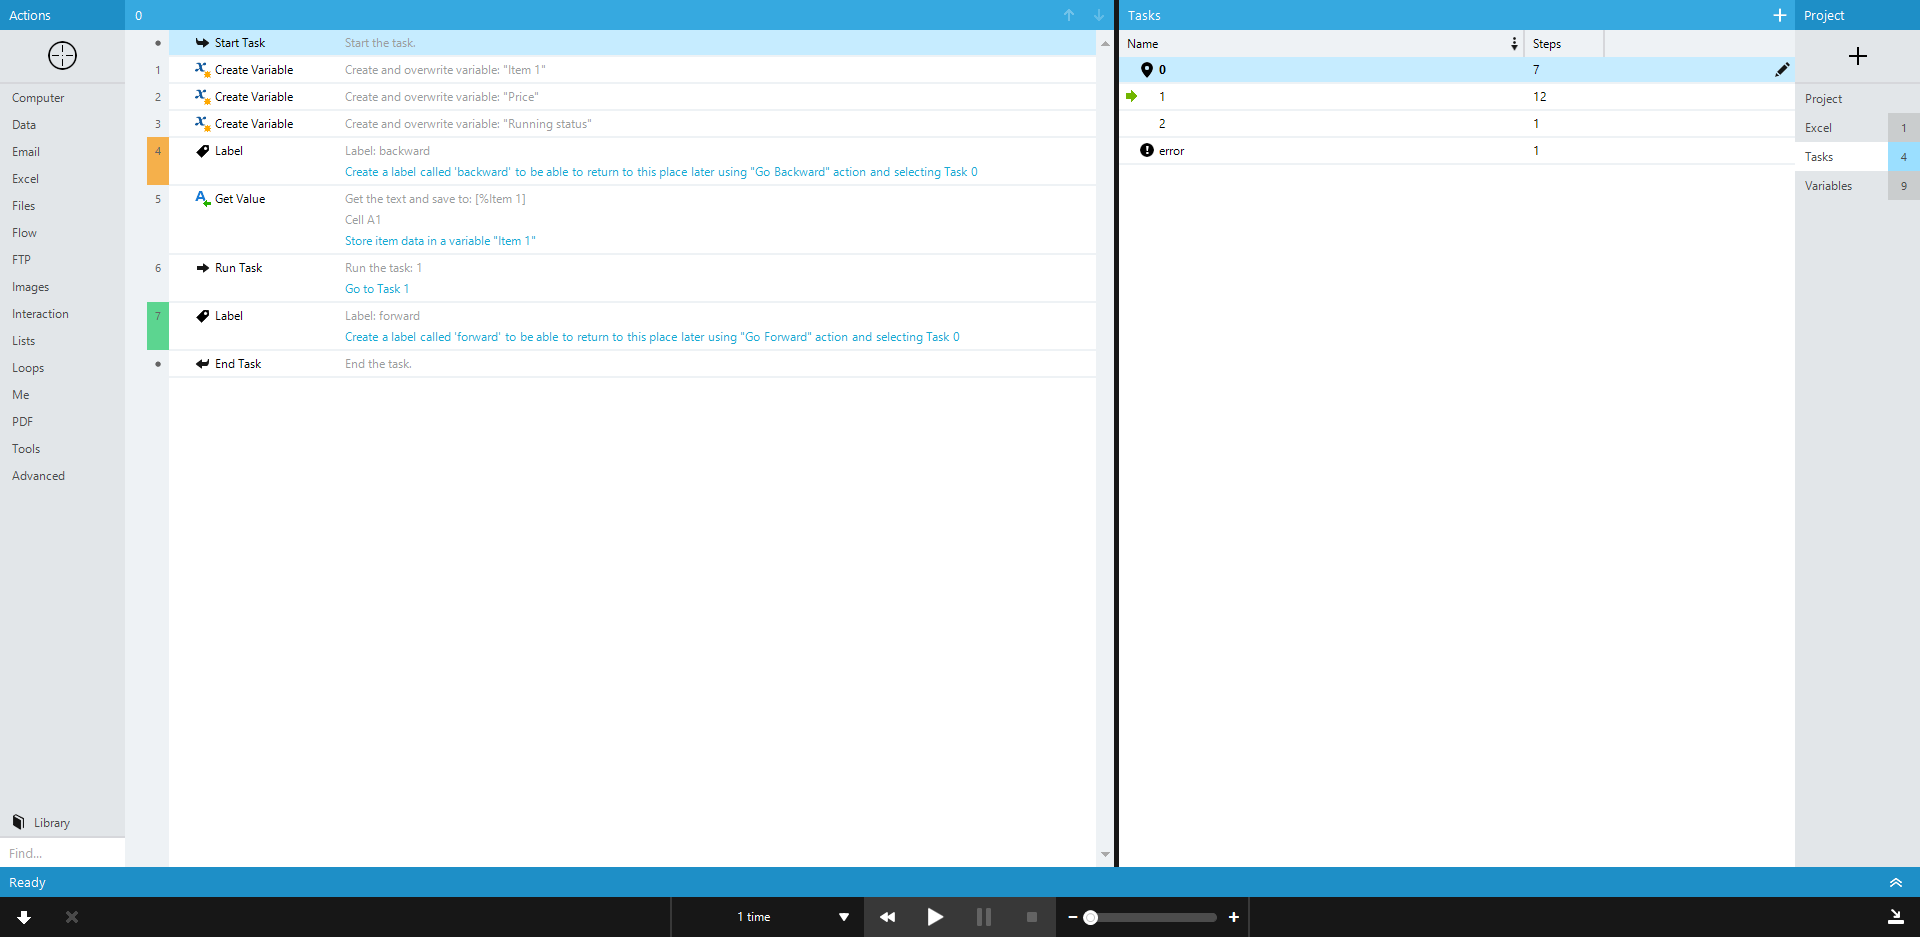Screen dimensions: 1920x937
Task: Toggle the orange breakpoint marker on step 4
Action: [158, 161]
